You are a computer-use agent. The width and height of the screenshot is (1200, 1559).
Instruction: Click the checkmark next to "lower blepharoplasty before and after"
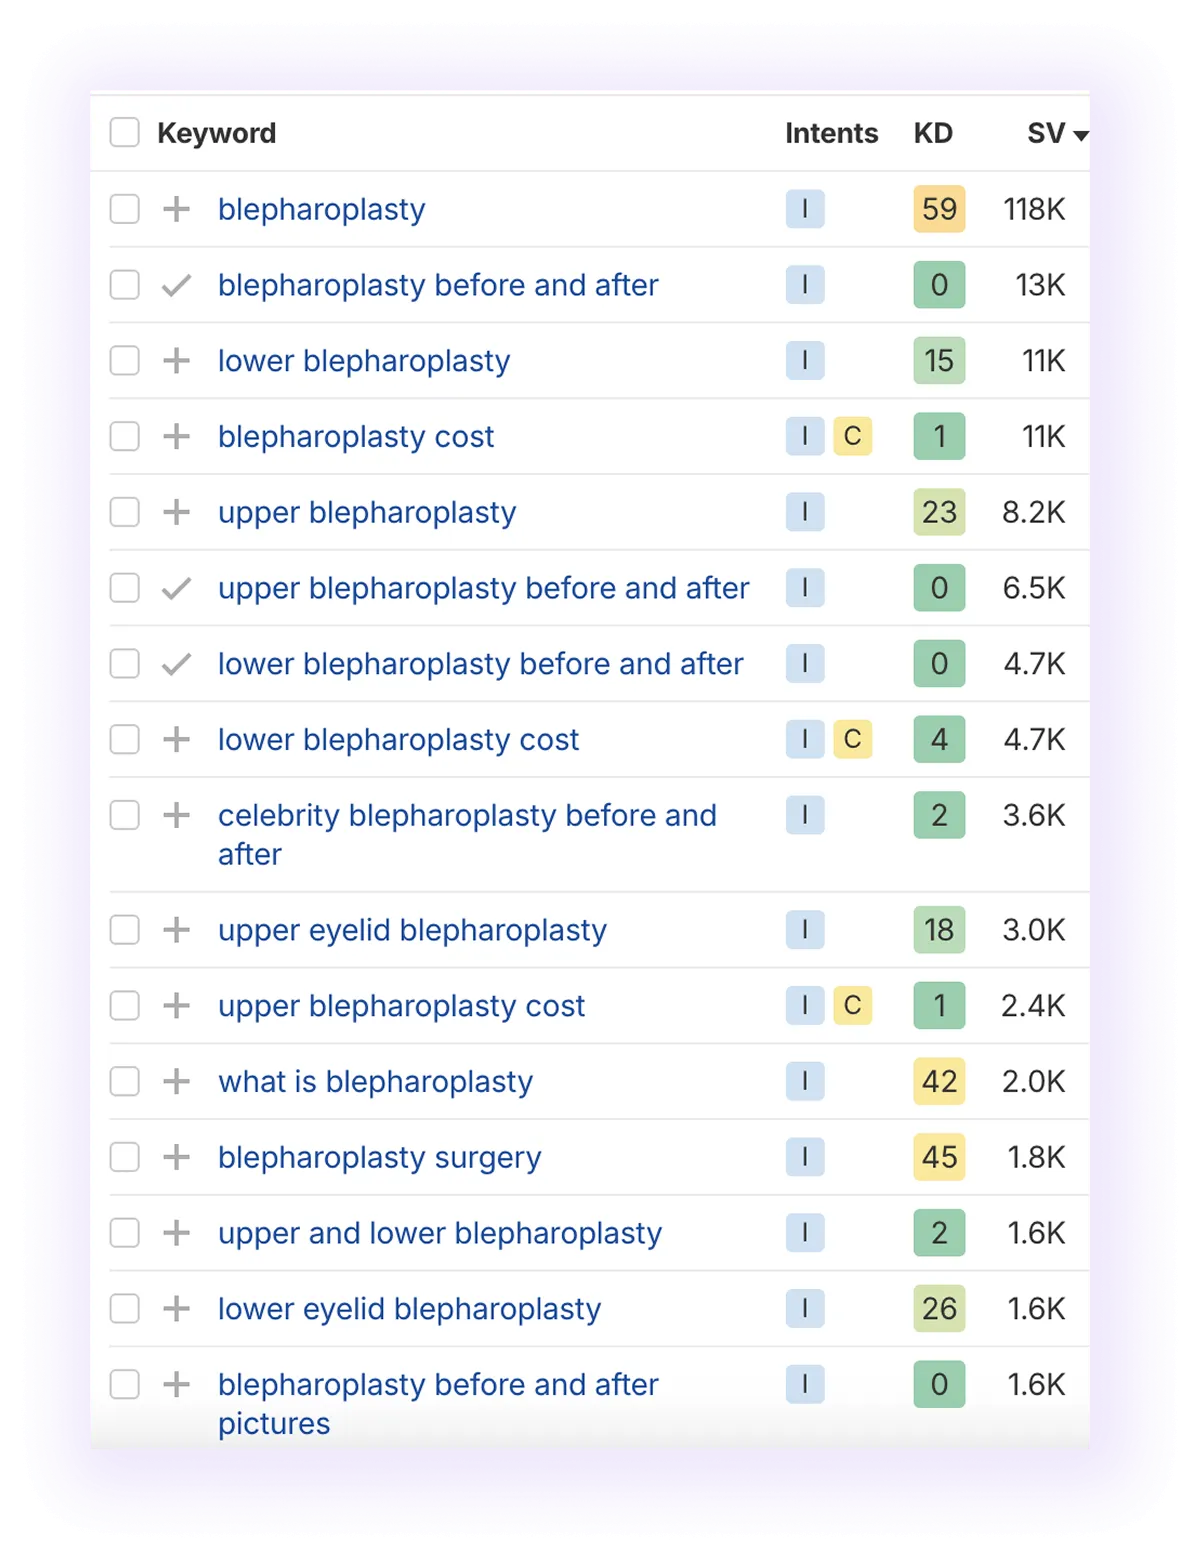(x=176, y=663)
